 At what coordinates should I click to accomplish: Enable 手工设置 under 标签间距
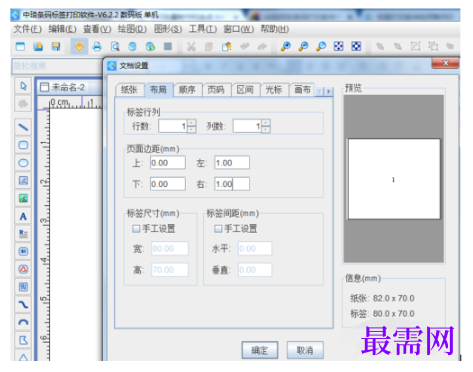point(218,229)
